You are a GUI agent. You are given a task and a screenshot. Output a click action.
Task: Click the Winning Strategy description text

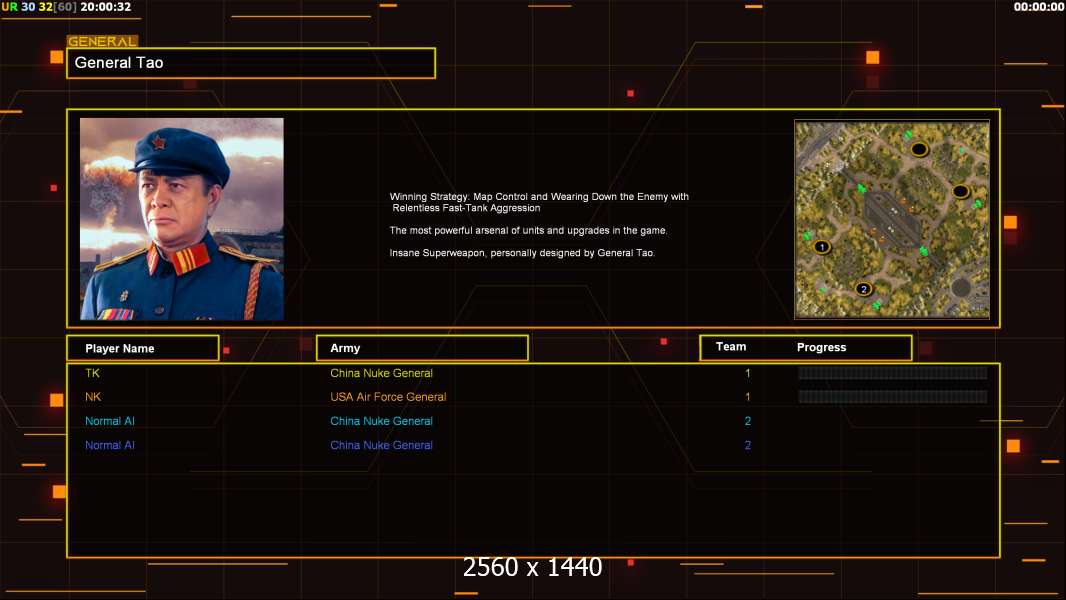539,202
